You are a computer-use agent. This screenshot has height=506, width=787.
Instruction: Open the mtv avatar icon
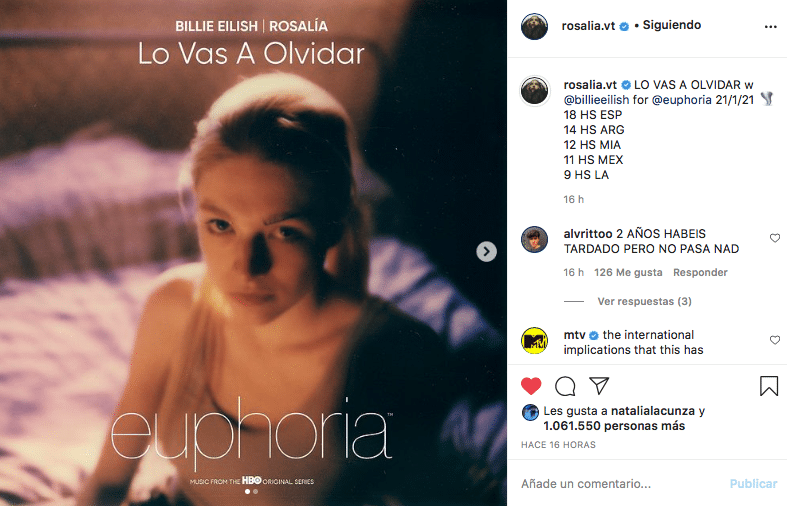[x=535, y=341]
